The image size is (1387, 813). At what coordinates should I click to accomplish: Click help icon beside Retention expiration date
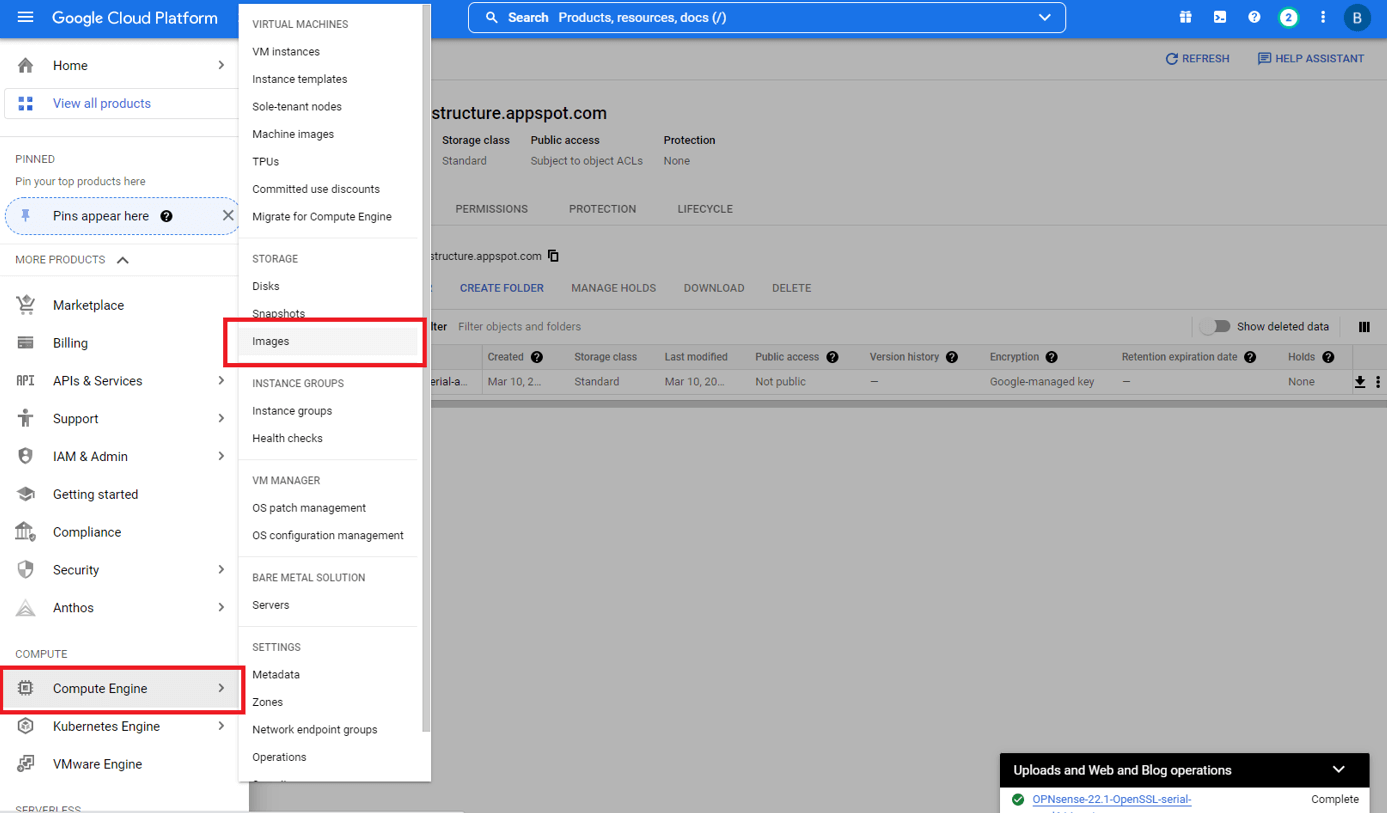tap(1250, 357)
